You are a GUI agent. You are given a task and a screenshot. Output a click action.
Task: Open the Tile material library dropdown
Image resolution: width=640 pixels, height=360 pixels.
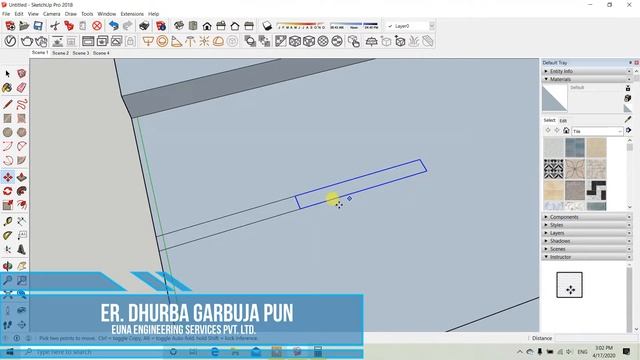[x=597, y=131]
